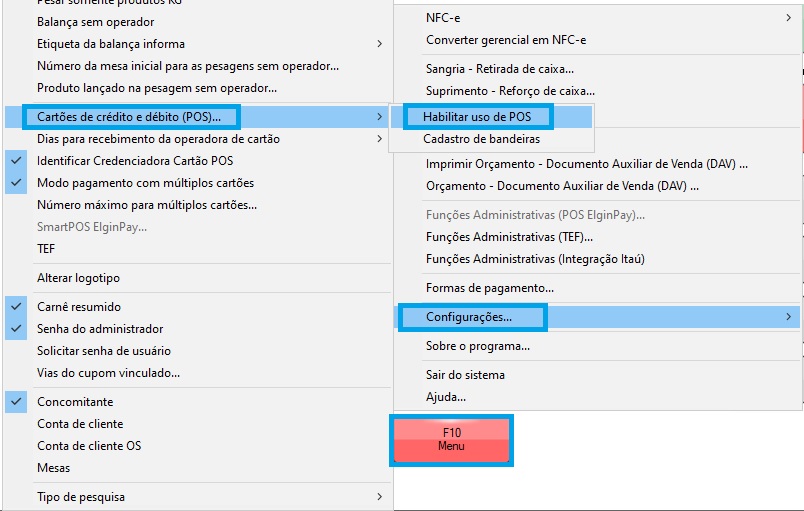Select Alterar logotipo menu entry
804x511 pixels.
tap(78, 278)
